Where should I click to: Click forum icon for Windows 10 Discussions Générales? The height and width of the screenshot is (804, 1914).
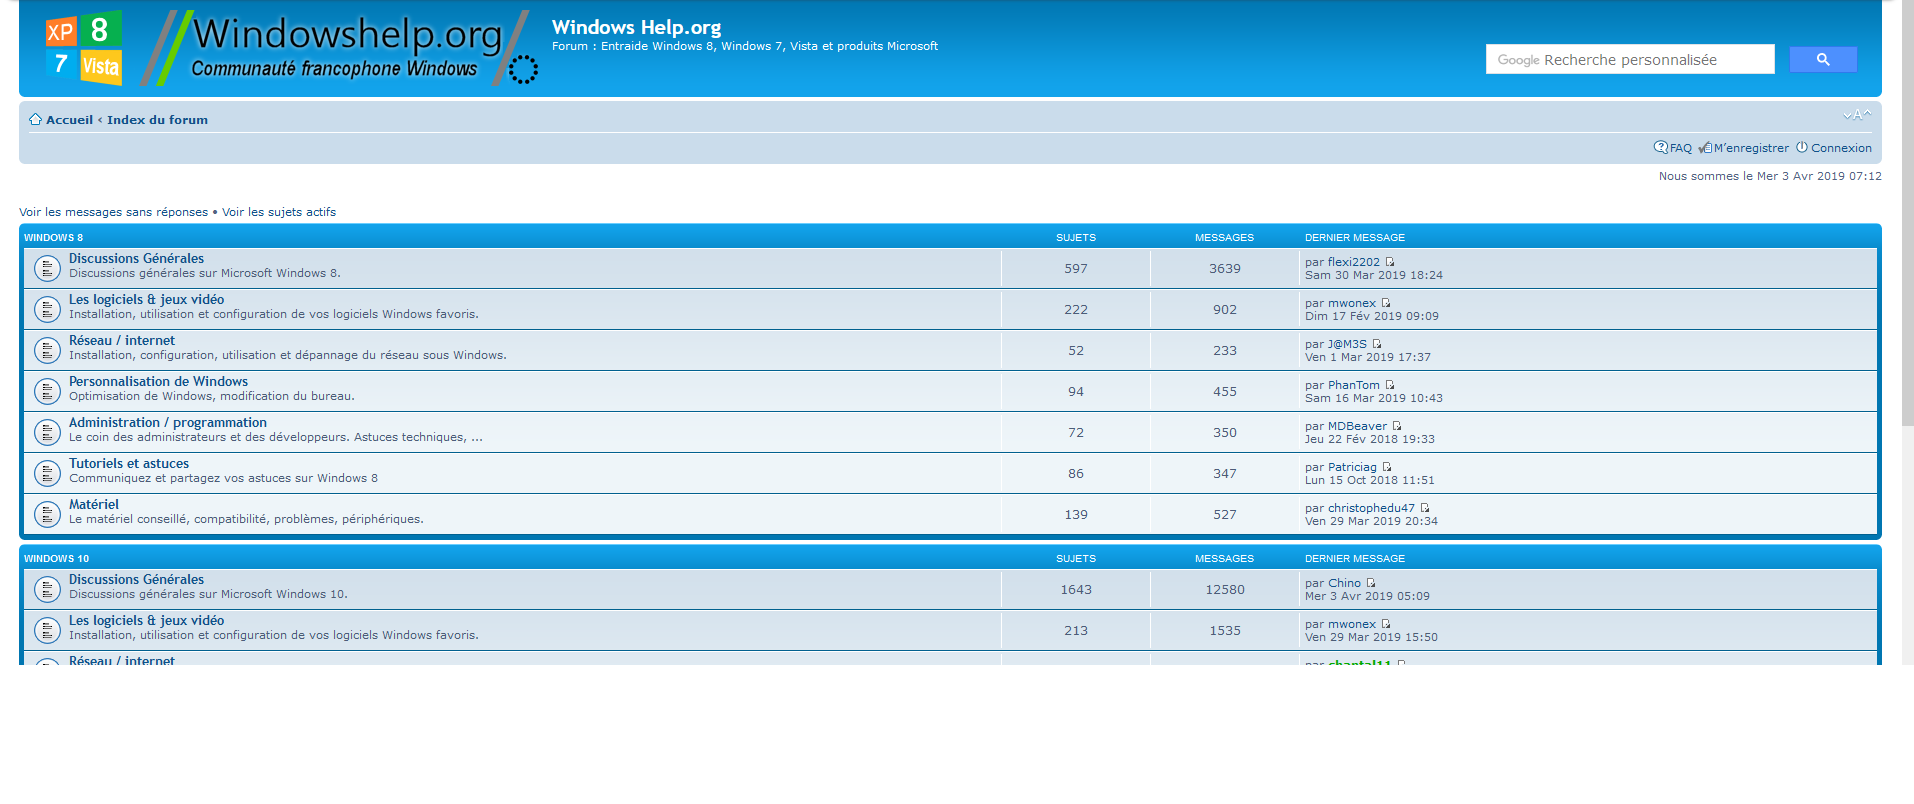pyautogui.click(x=47, y=589)
